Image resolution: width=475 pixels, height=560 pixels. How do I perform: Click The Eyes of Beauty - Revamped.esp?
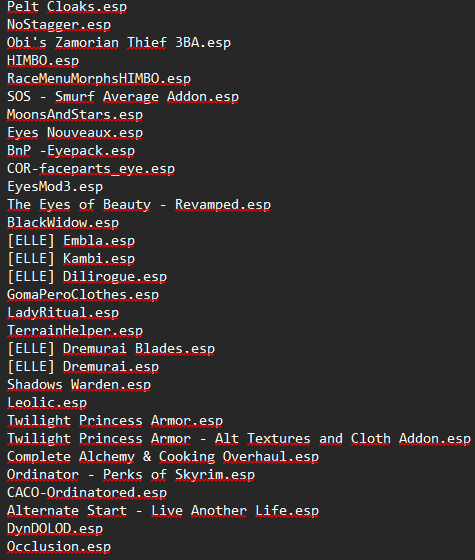pos(139,205)
